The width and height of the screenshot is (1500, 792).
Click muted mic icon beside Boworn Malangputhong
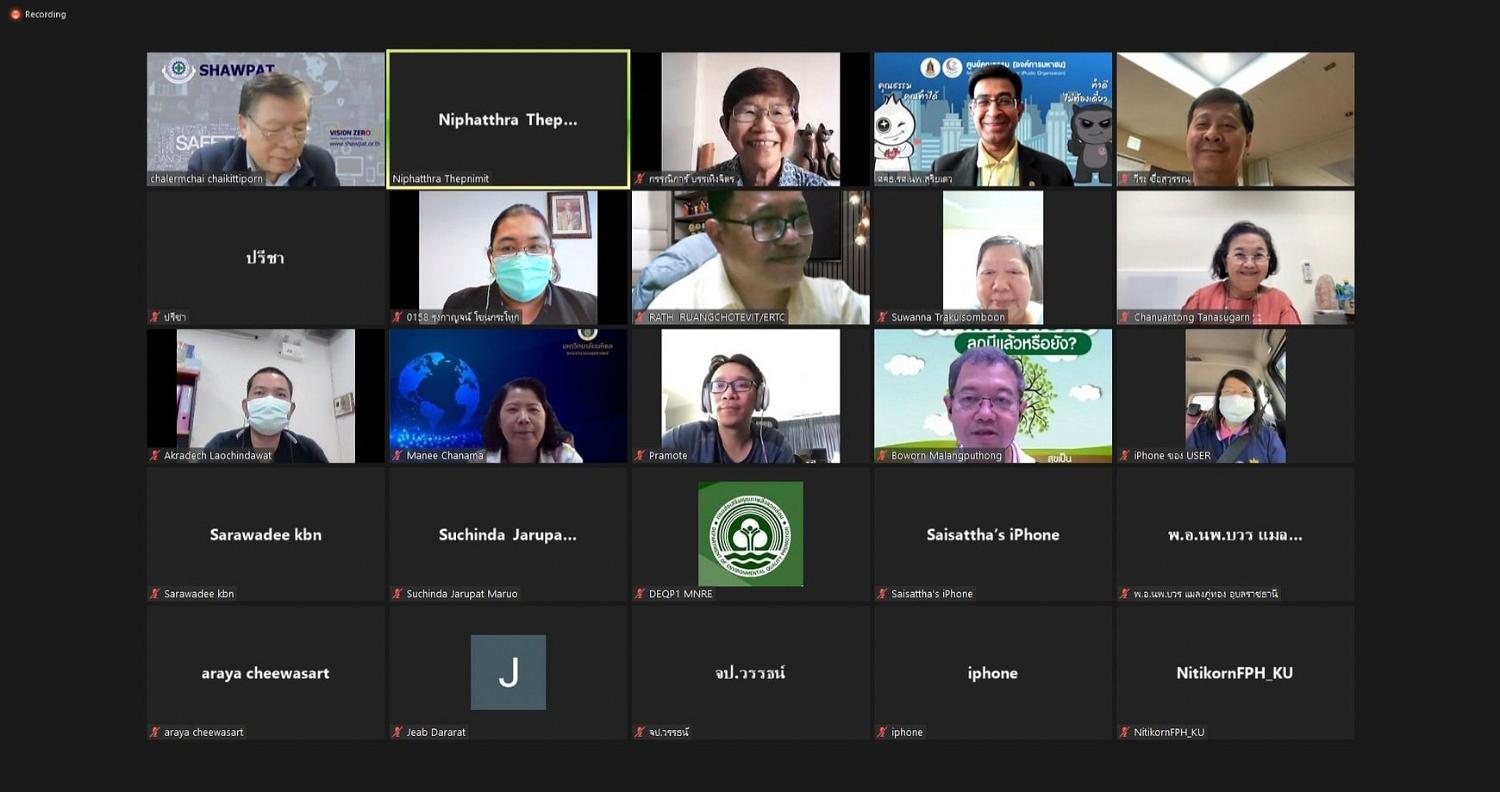(882, 455)
